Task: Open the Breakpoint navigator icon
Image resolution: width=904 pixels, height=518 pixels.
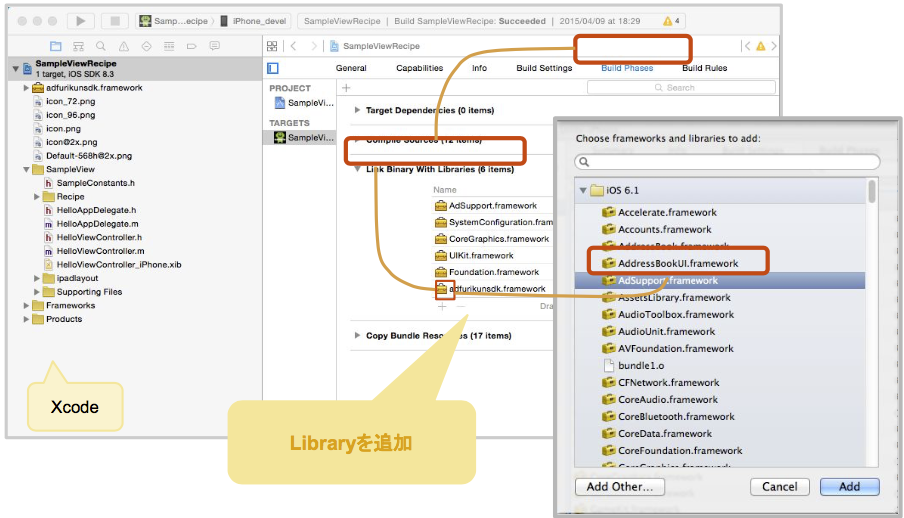Action: click(191, 46)
